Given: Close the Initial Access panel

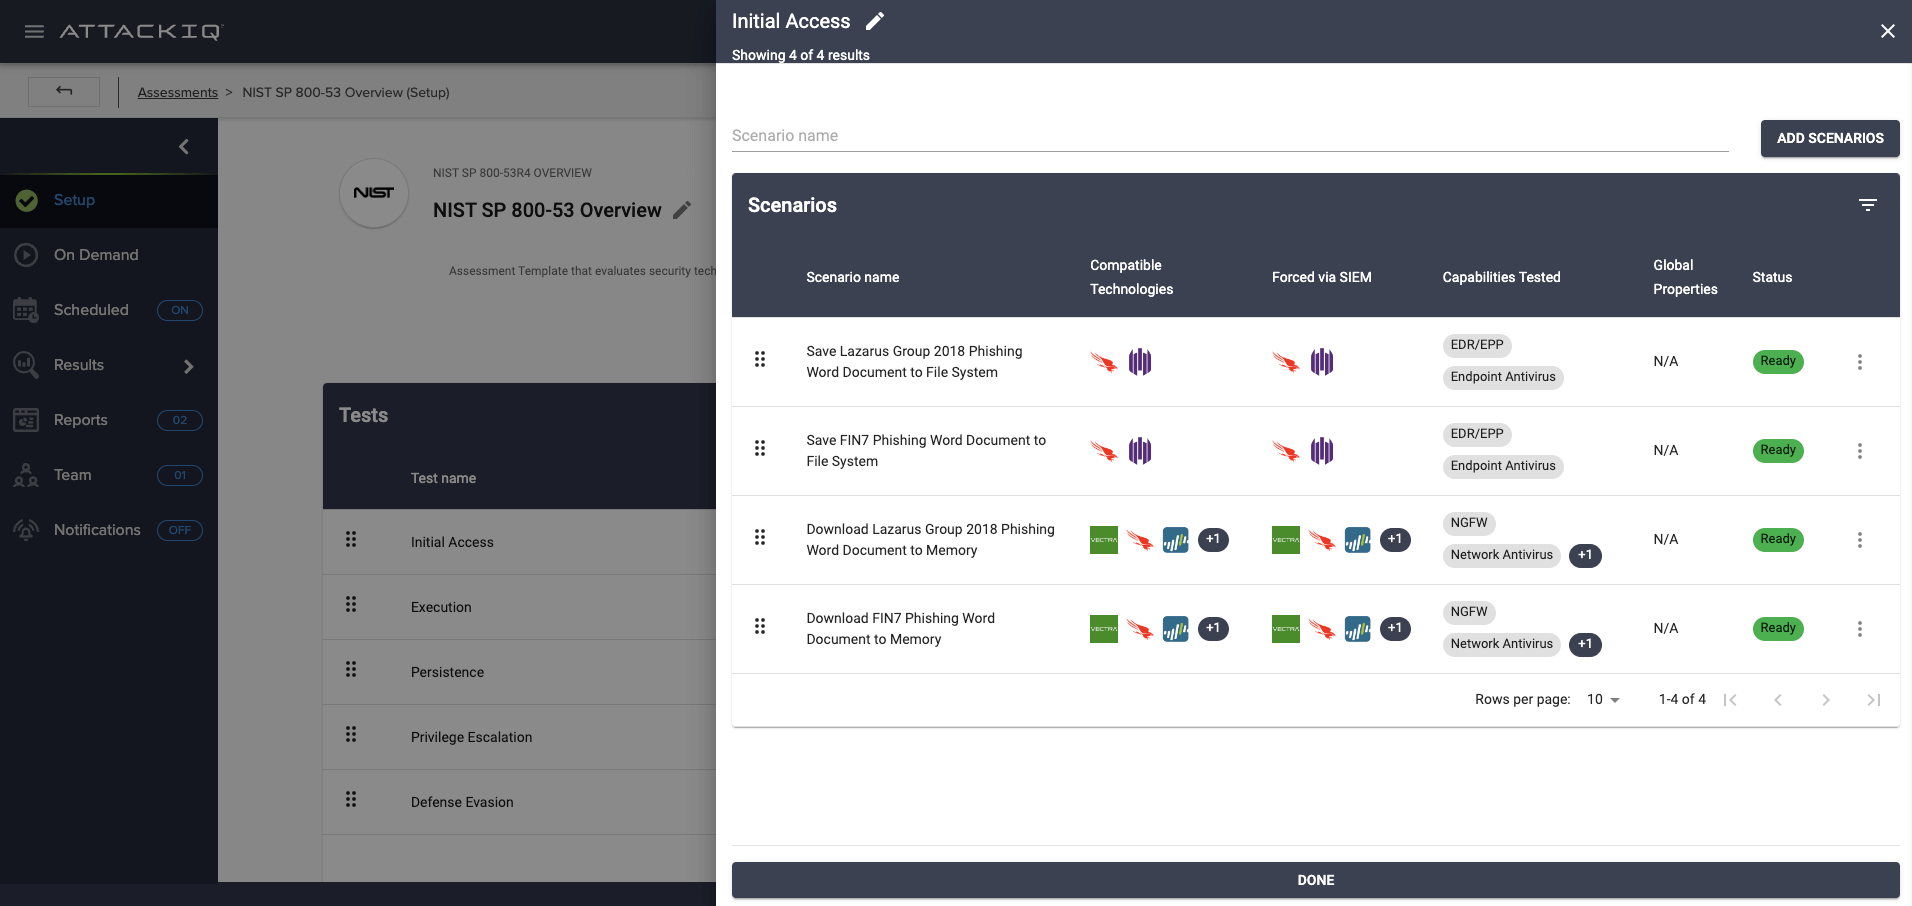Looking at the screenshot, I should click(1887, 31).
